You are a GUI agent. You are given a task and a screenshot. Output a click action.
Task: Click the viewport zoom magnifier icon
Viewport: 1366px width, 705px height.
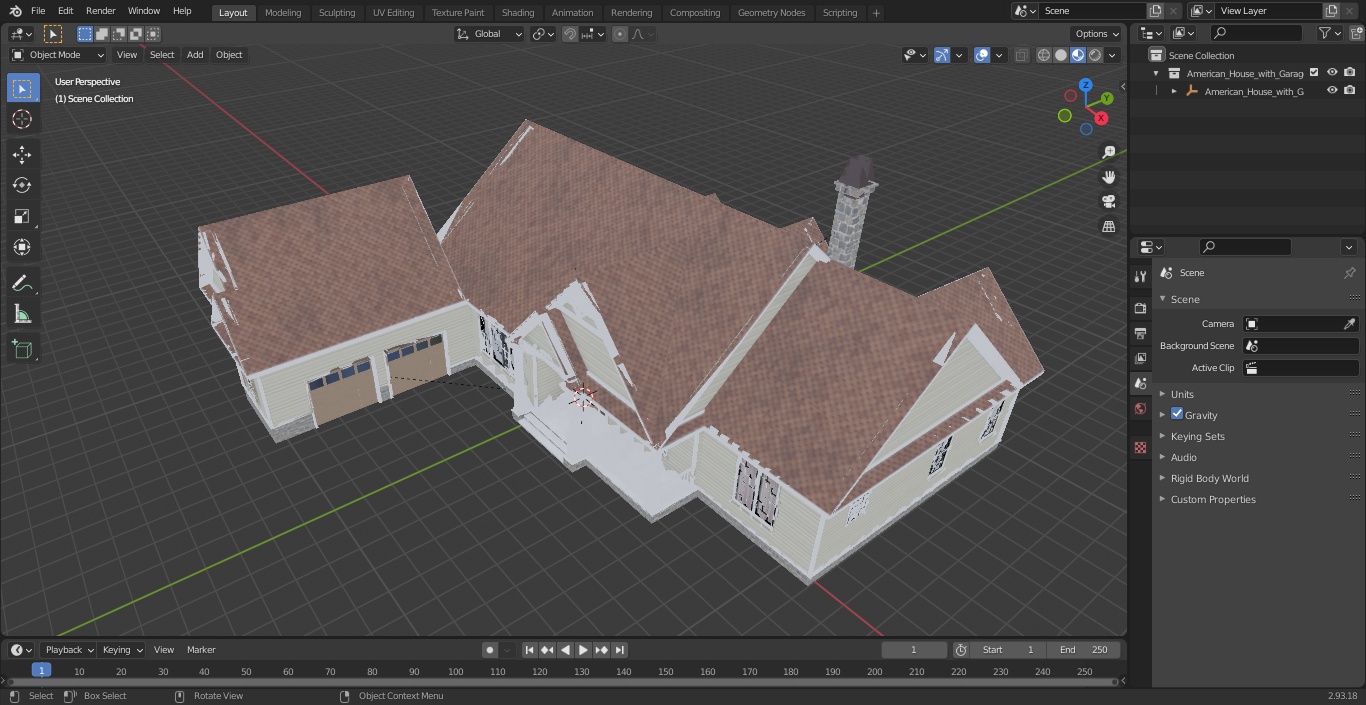coord(1108,152)
